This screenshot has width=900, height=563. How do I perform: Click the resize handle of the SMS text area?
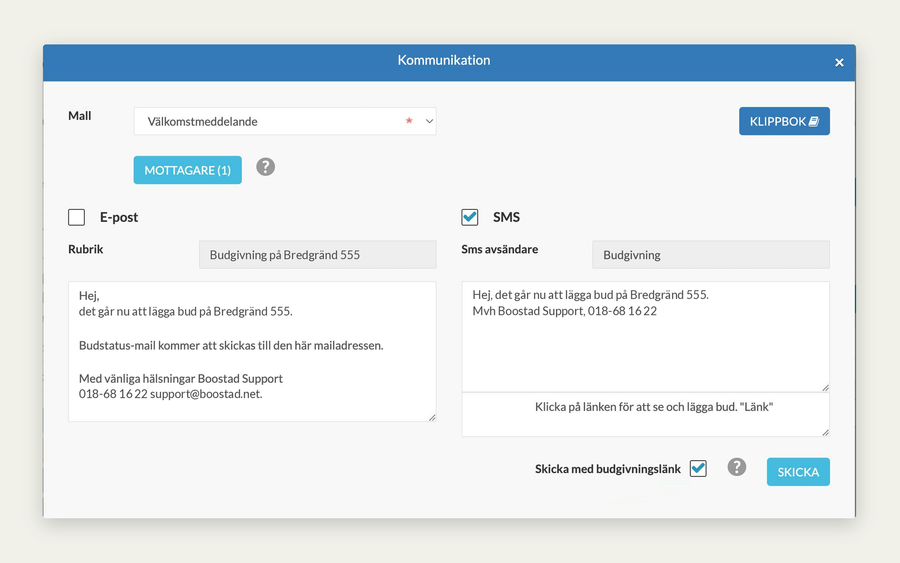click(825, 388)
